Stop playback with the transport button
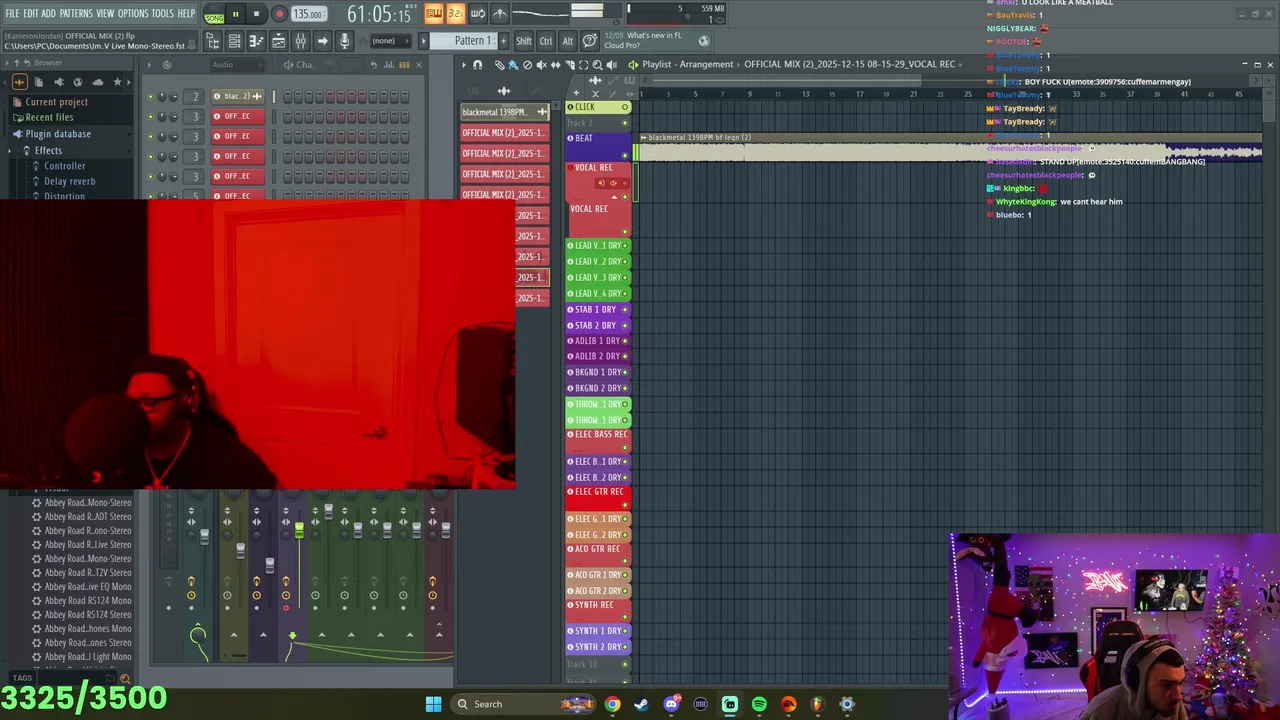The width and height of the screenshot is (1280, 720). 256,14
